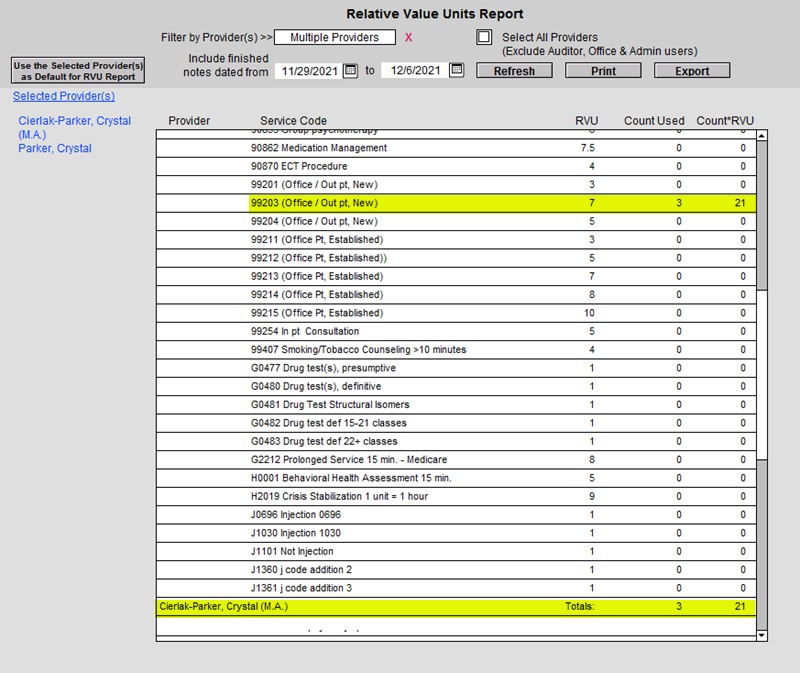
Task: Click the end date field 12/6/2021
Action: tap(414, 71)
